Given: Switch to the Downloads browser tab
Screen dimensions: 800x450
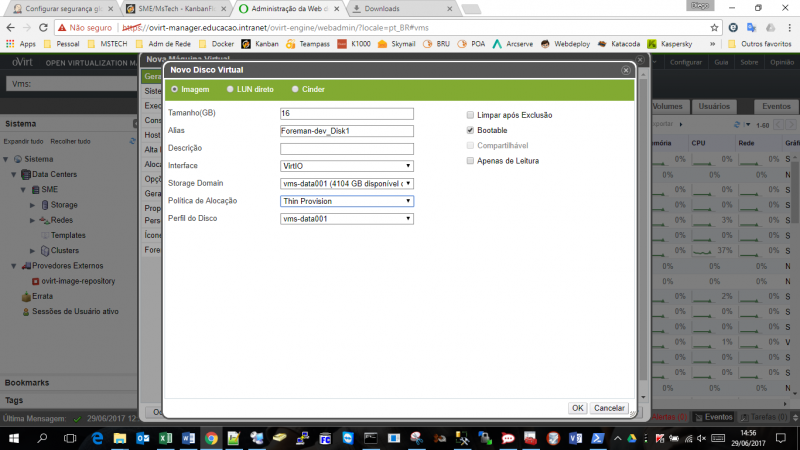Looking at the screenshot, I should [401, 9].
